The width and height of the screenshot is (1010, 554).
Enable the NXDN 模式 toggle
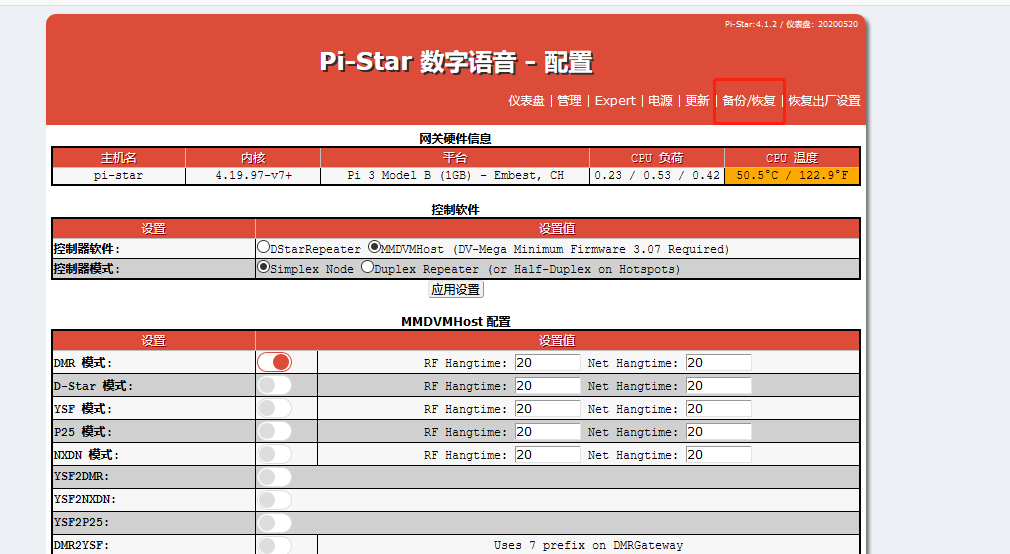[x=274, y=454]
